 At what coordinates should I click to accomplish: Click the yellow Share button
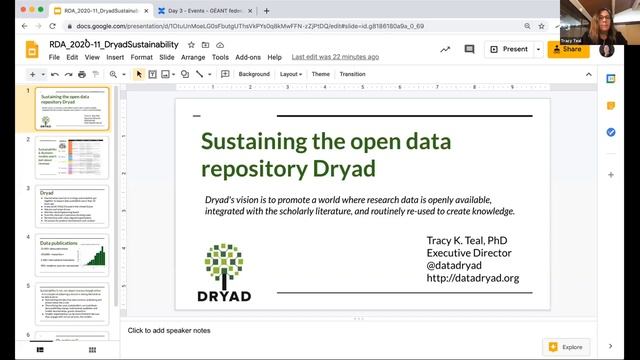coord(569,49)
